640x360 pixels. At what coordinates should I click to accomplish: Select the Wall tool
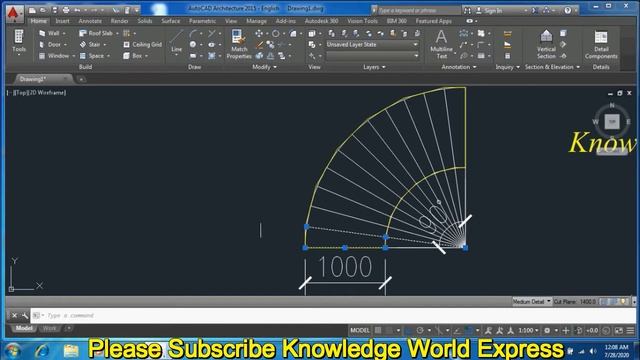click(49, 33)
